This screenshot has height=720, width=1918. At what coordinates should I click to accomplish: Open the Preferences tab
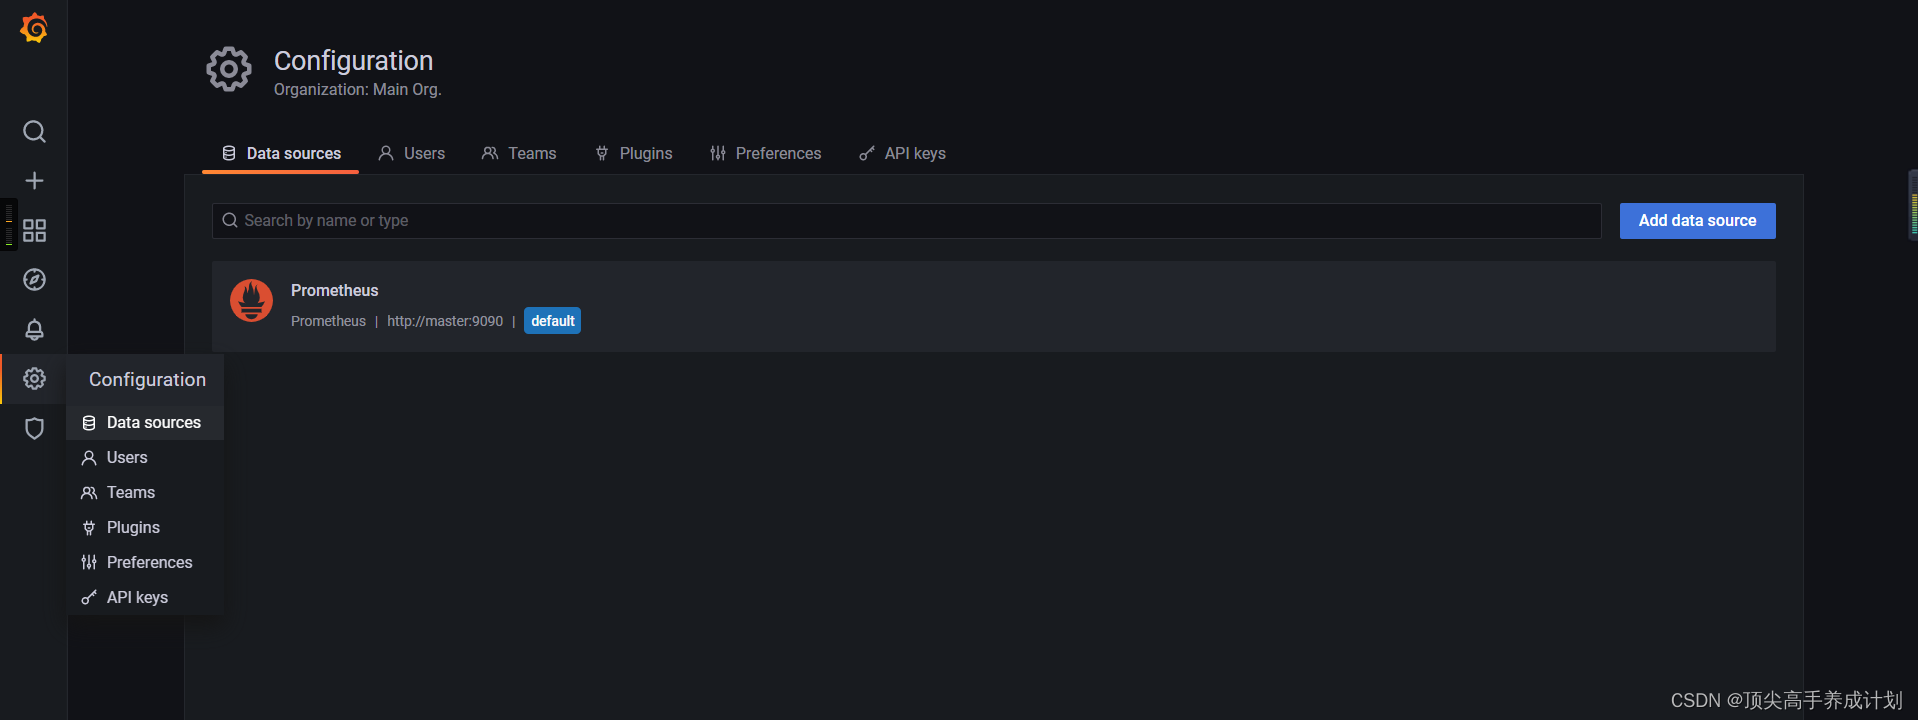766,153
